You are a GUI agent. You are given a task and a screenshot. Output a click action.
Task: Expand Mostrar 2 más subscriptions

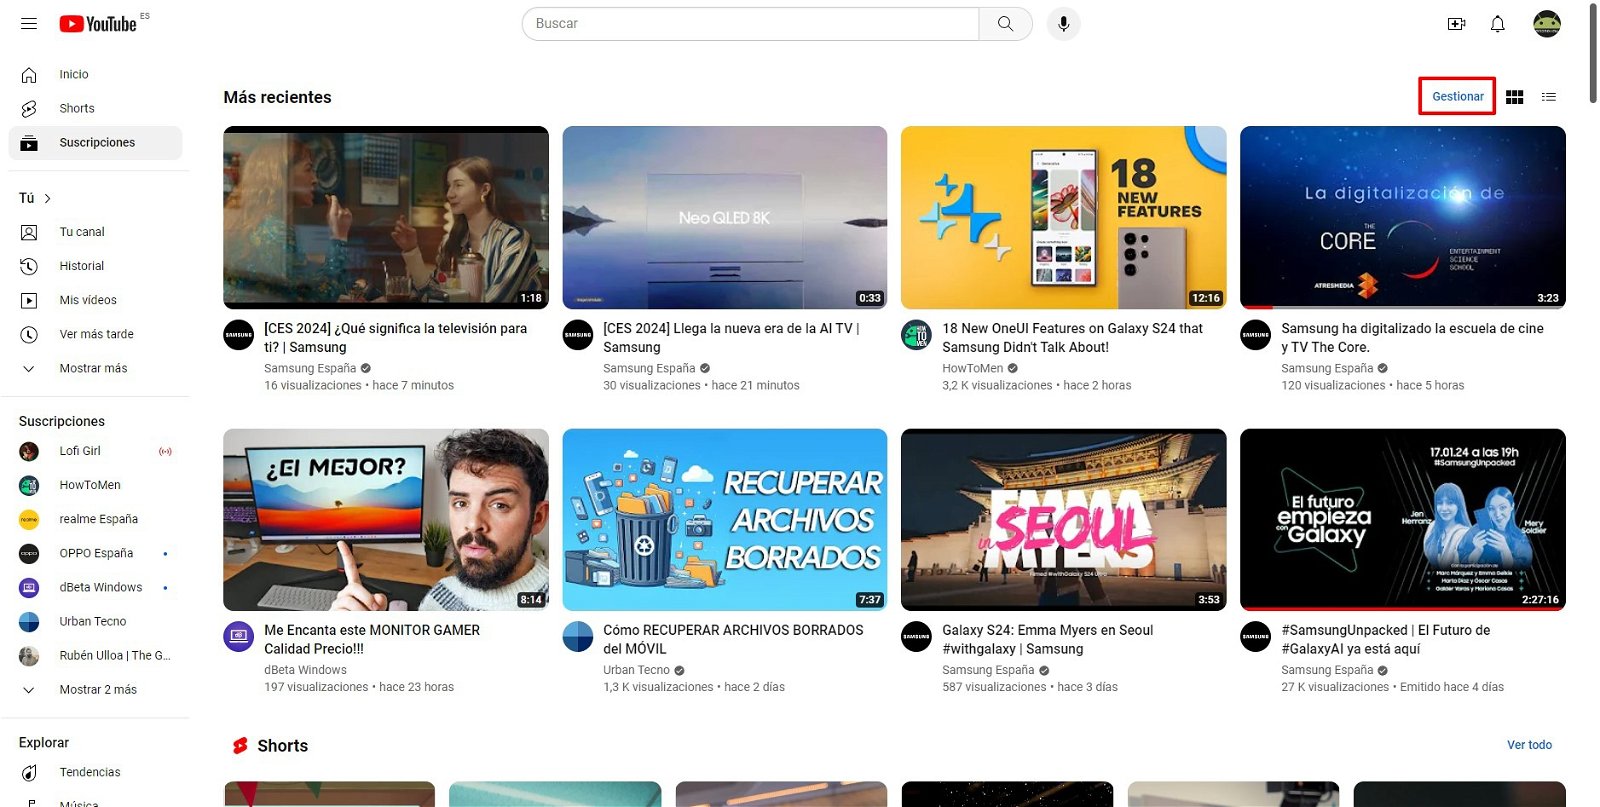point(95,689)
